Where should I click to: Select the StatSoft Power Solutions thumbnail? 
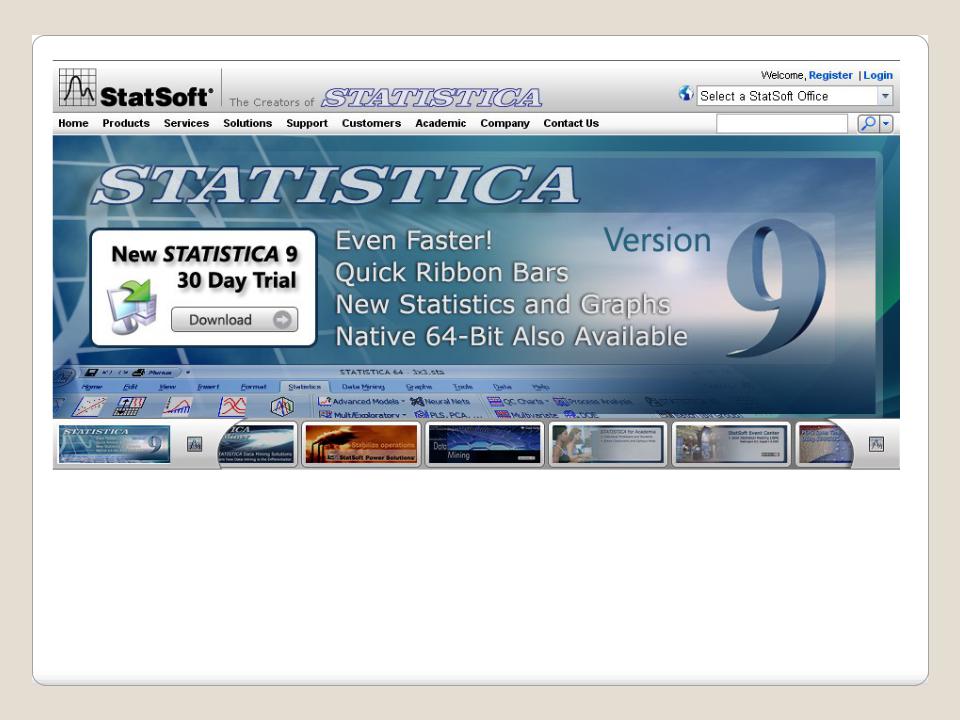click(361, 444)
